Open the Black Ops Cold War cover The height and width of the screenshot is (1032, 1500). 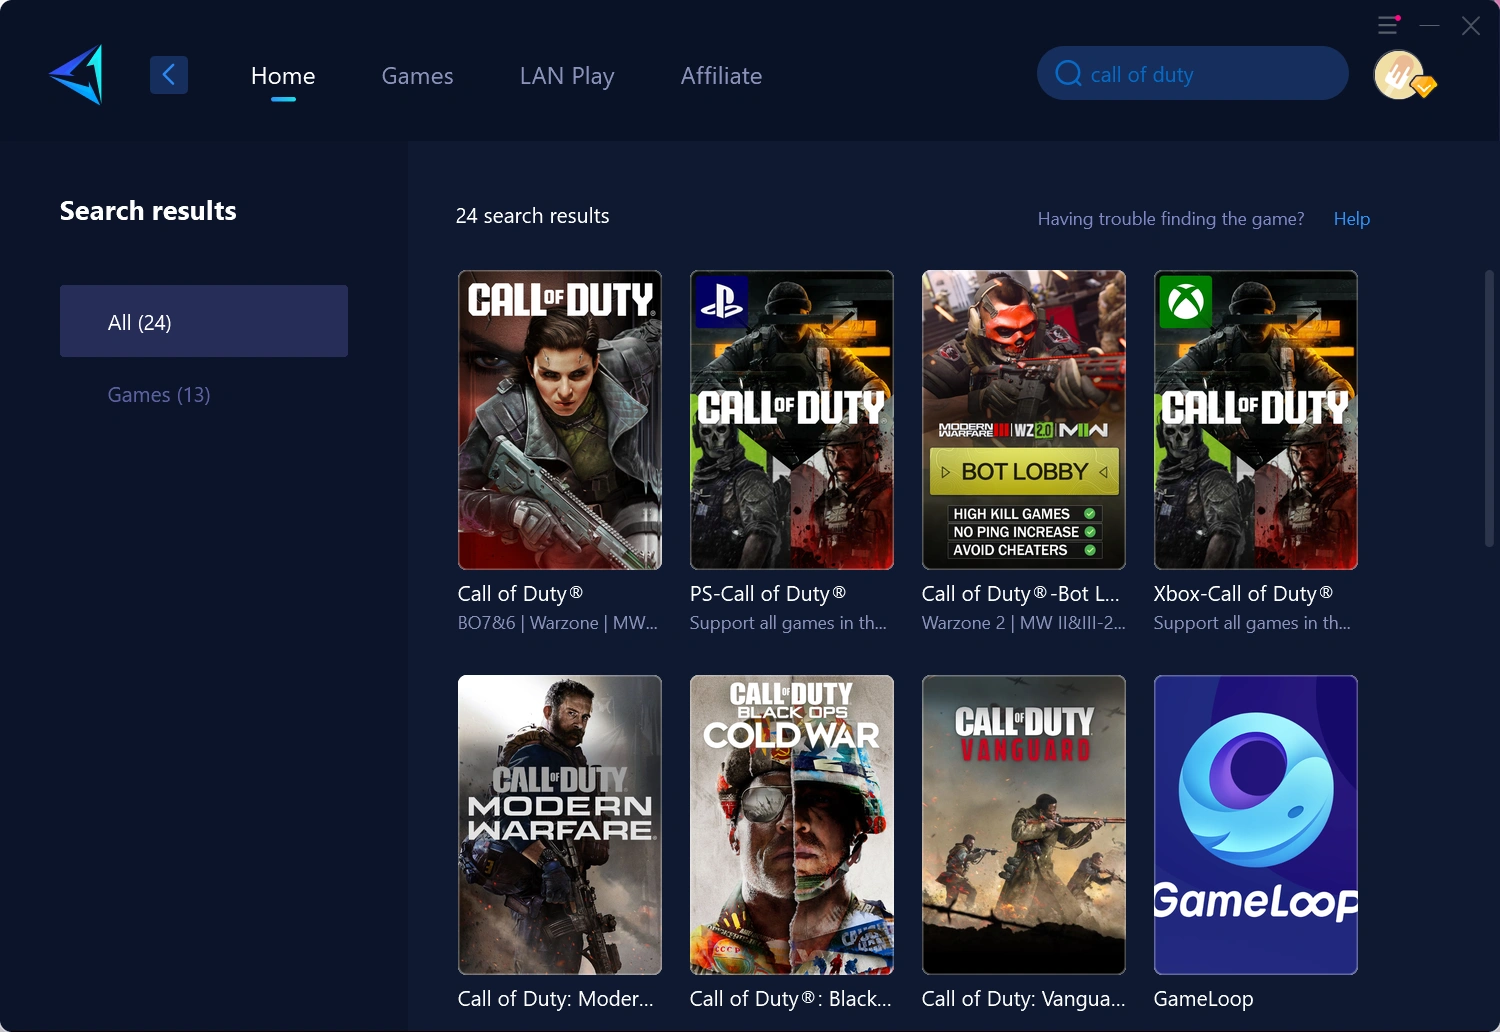tap(792, 825)
